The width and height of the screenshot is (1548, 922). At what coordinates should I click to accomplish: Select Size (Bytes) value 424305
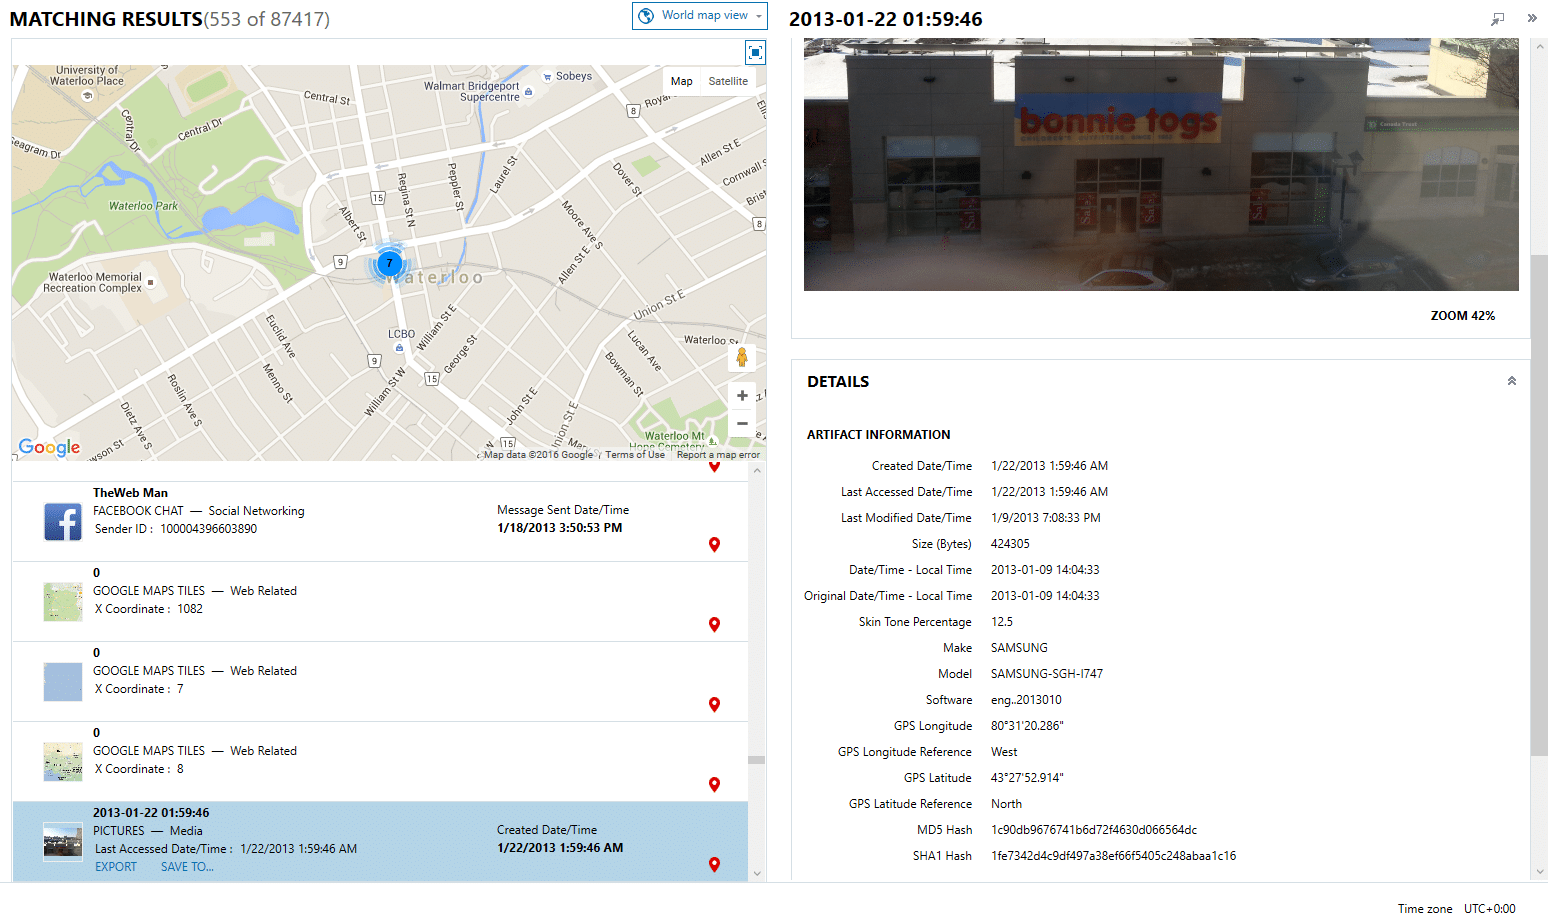click(x=1010, y=544)
